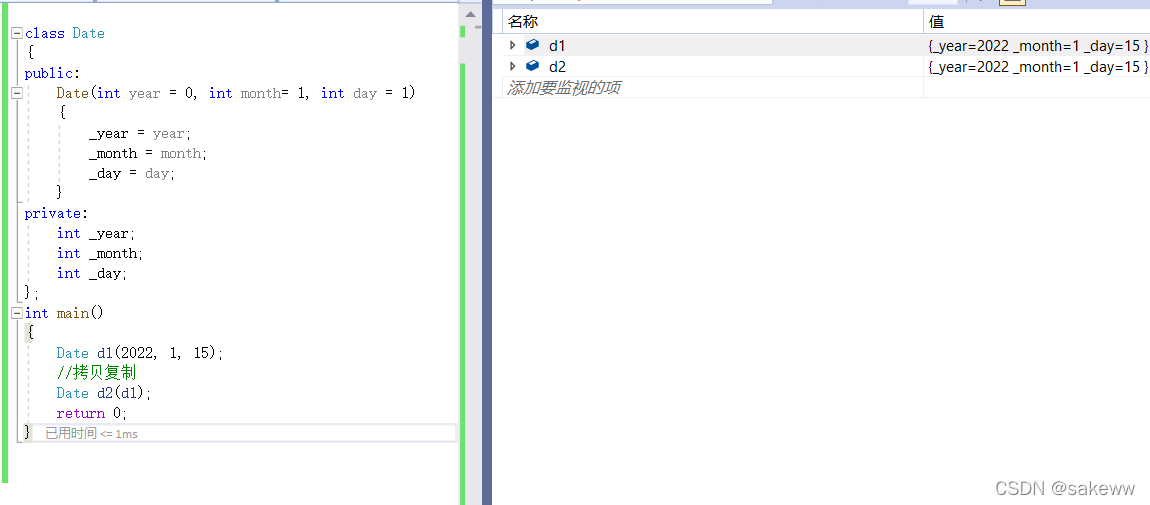1150x505 pixels.
Task: Click the 已用时间 <= 1ms perf tip
Action: (x=91, y=433)
